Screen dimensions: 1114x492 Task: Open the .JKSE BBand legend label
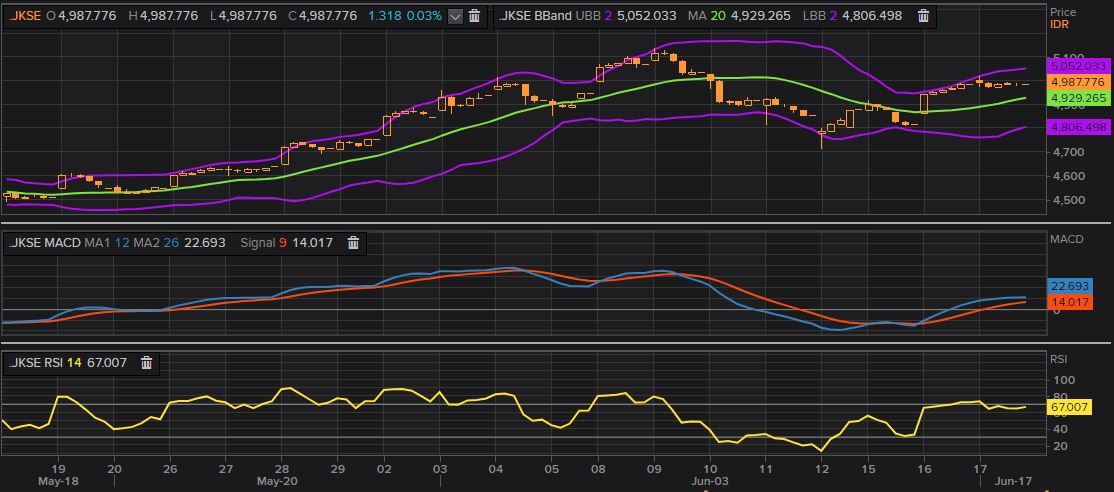tap(535, 16)
